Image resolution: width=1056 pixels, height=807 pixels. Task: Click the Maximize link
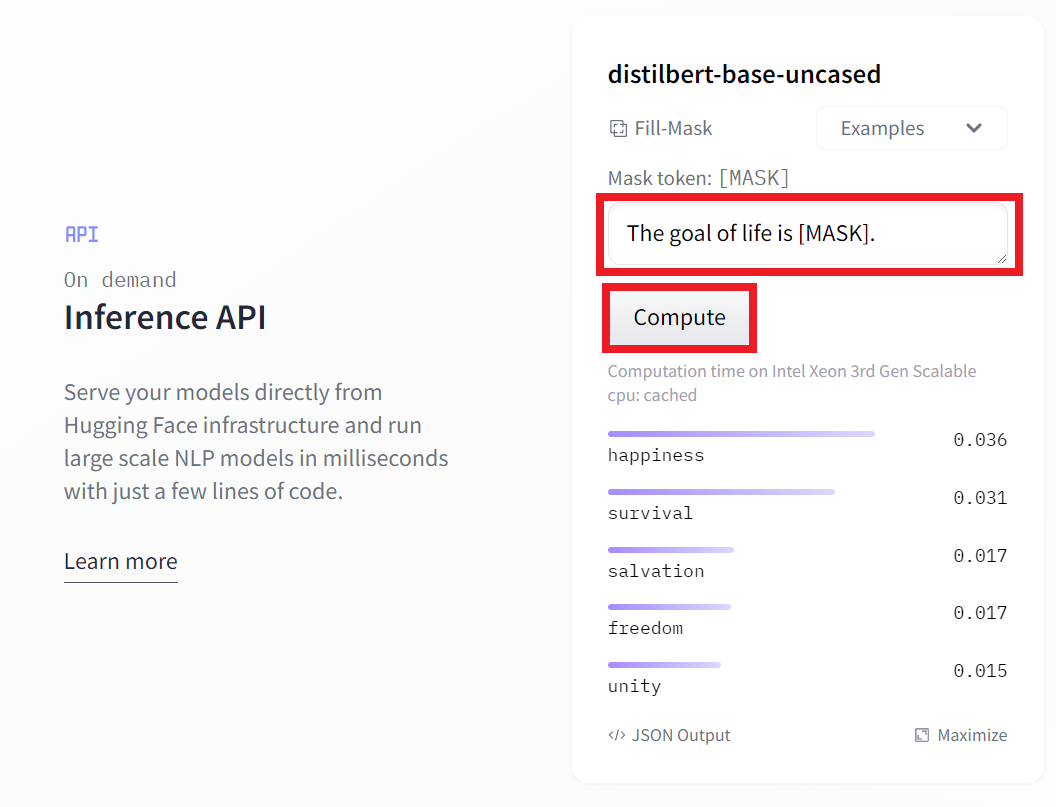[x=961, y=735]
